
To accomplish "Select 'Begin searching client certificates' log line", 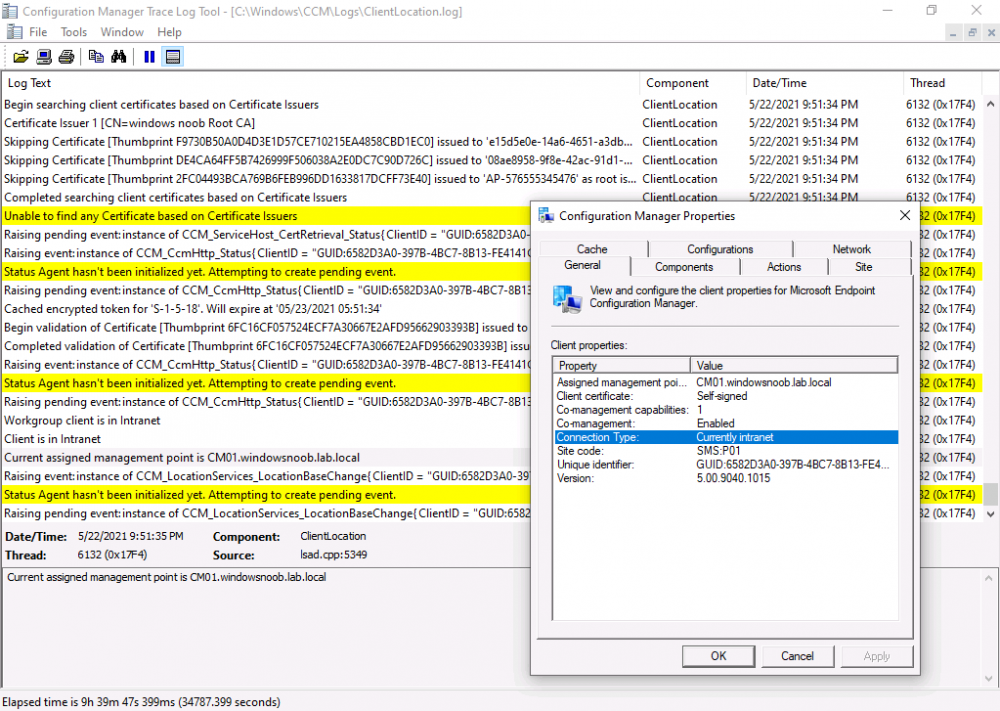I will click(491, 105).
